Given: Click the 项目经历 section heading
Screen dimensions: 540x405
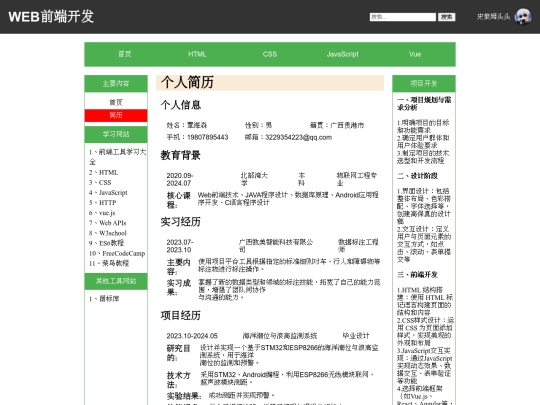Looking at the screenshot, I should (180, 315).
